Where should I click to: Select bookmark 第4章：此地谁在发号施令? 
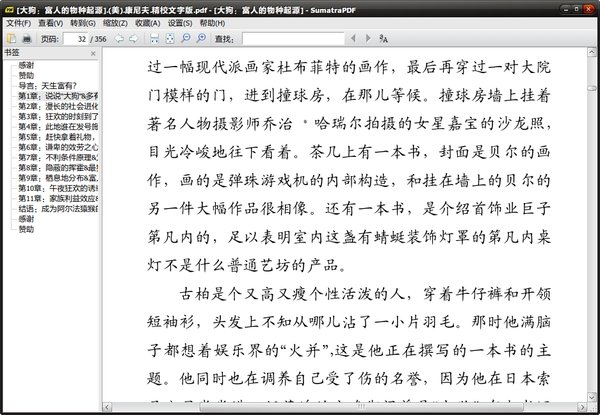click(x=58, y=127)
